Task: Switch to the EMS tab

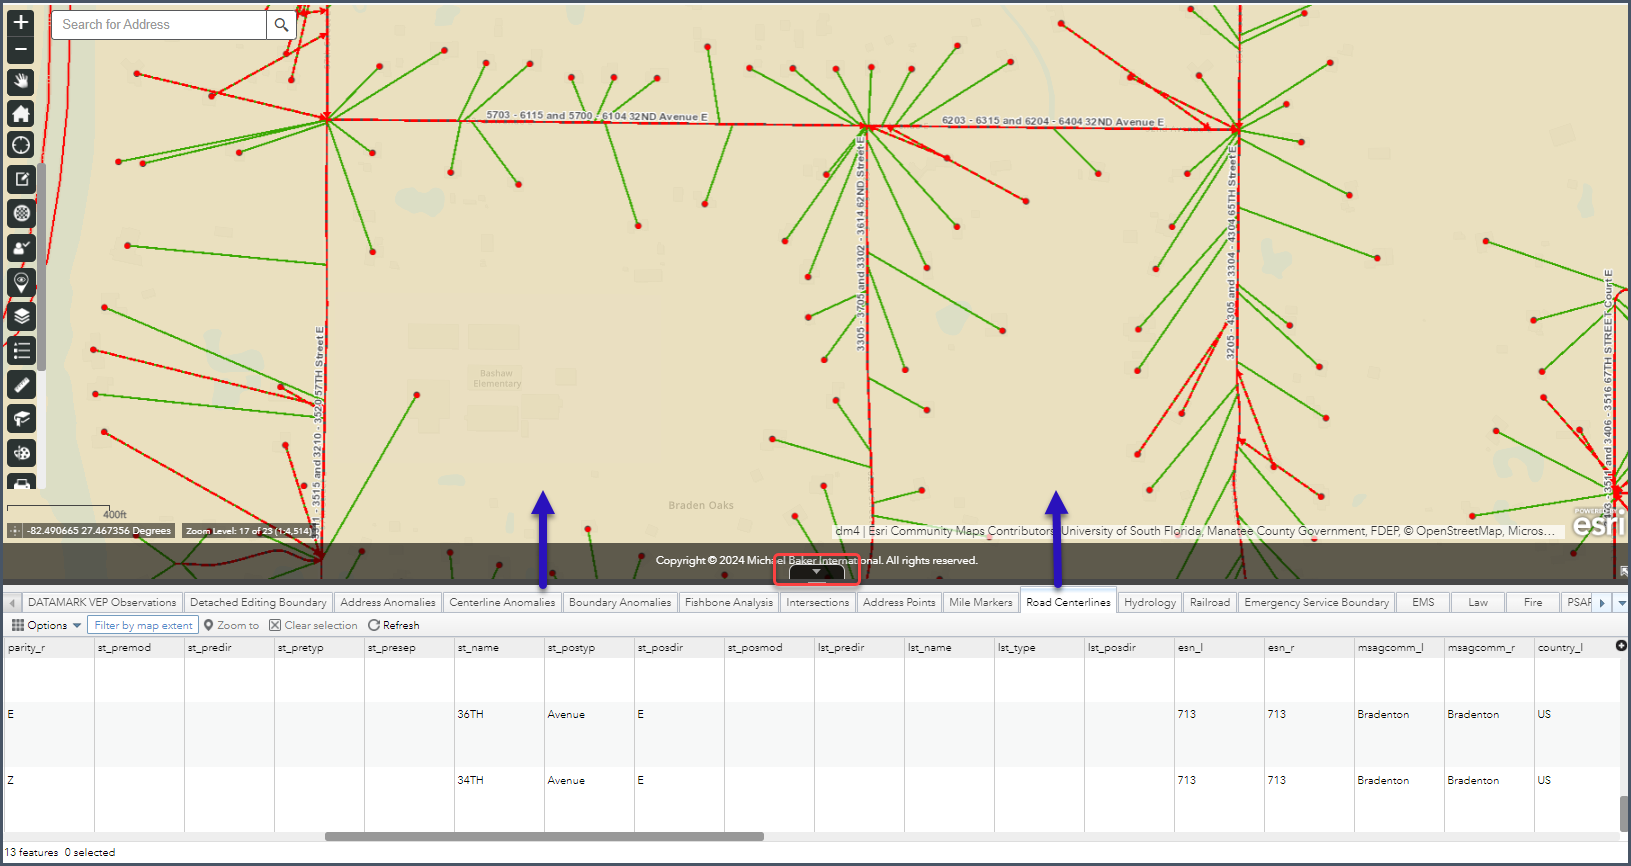Action: point(1423,603)
